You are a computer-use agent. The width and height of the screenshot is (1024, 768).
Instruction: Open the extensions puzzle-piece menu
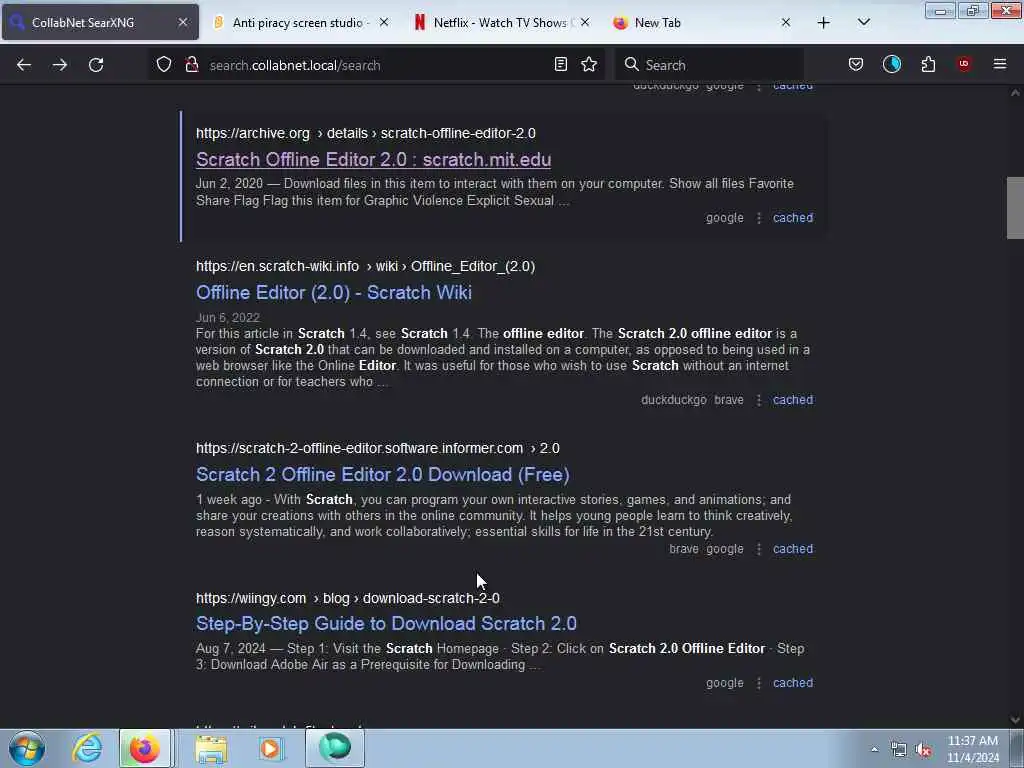tap(928, 64)
